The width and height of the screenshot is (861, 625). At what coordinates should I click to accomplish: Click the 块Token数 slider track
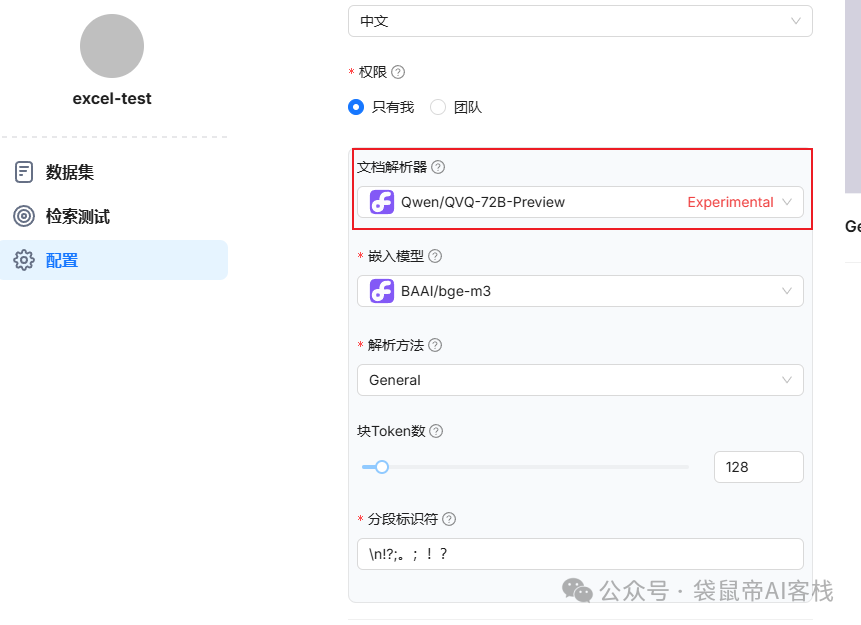coord(525,467)
